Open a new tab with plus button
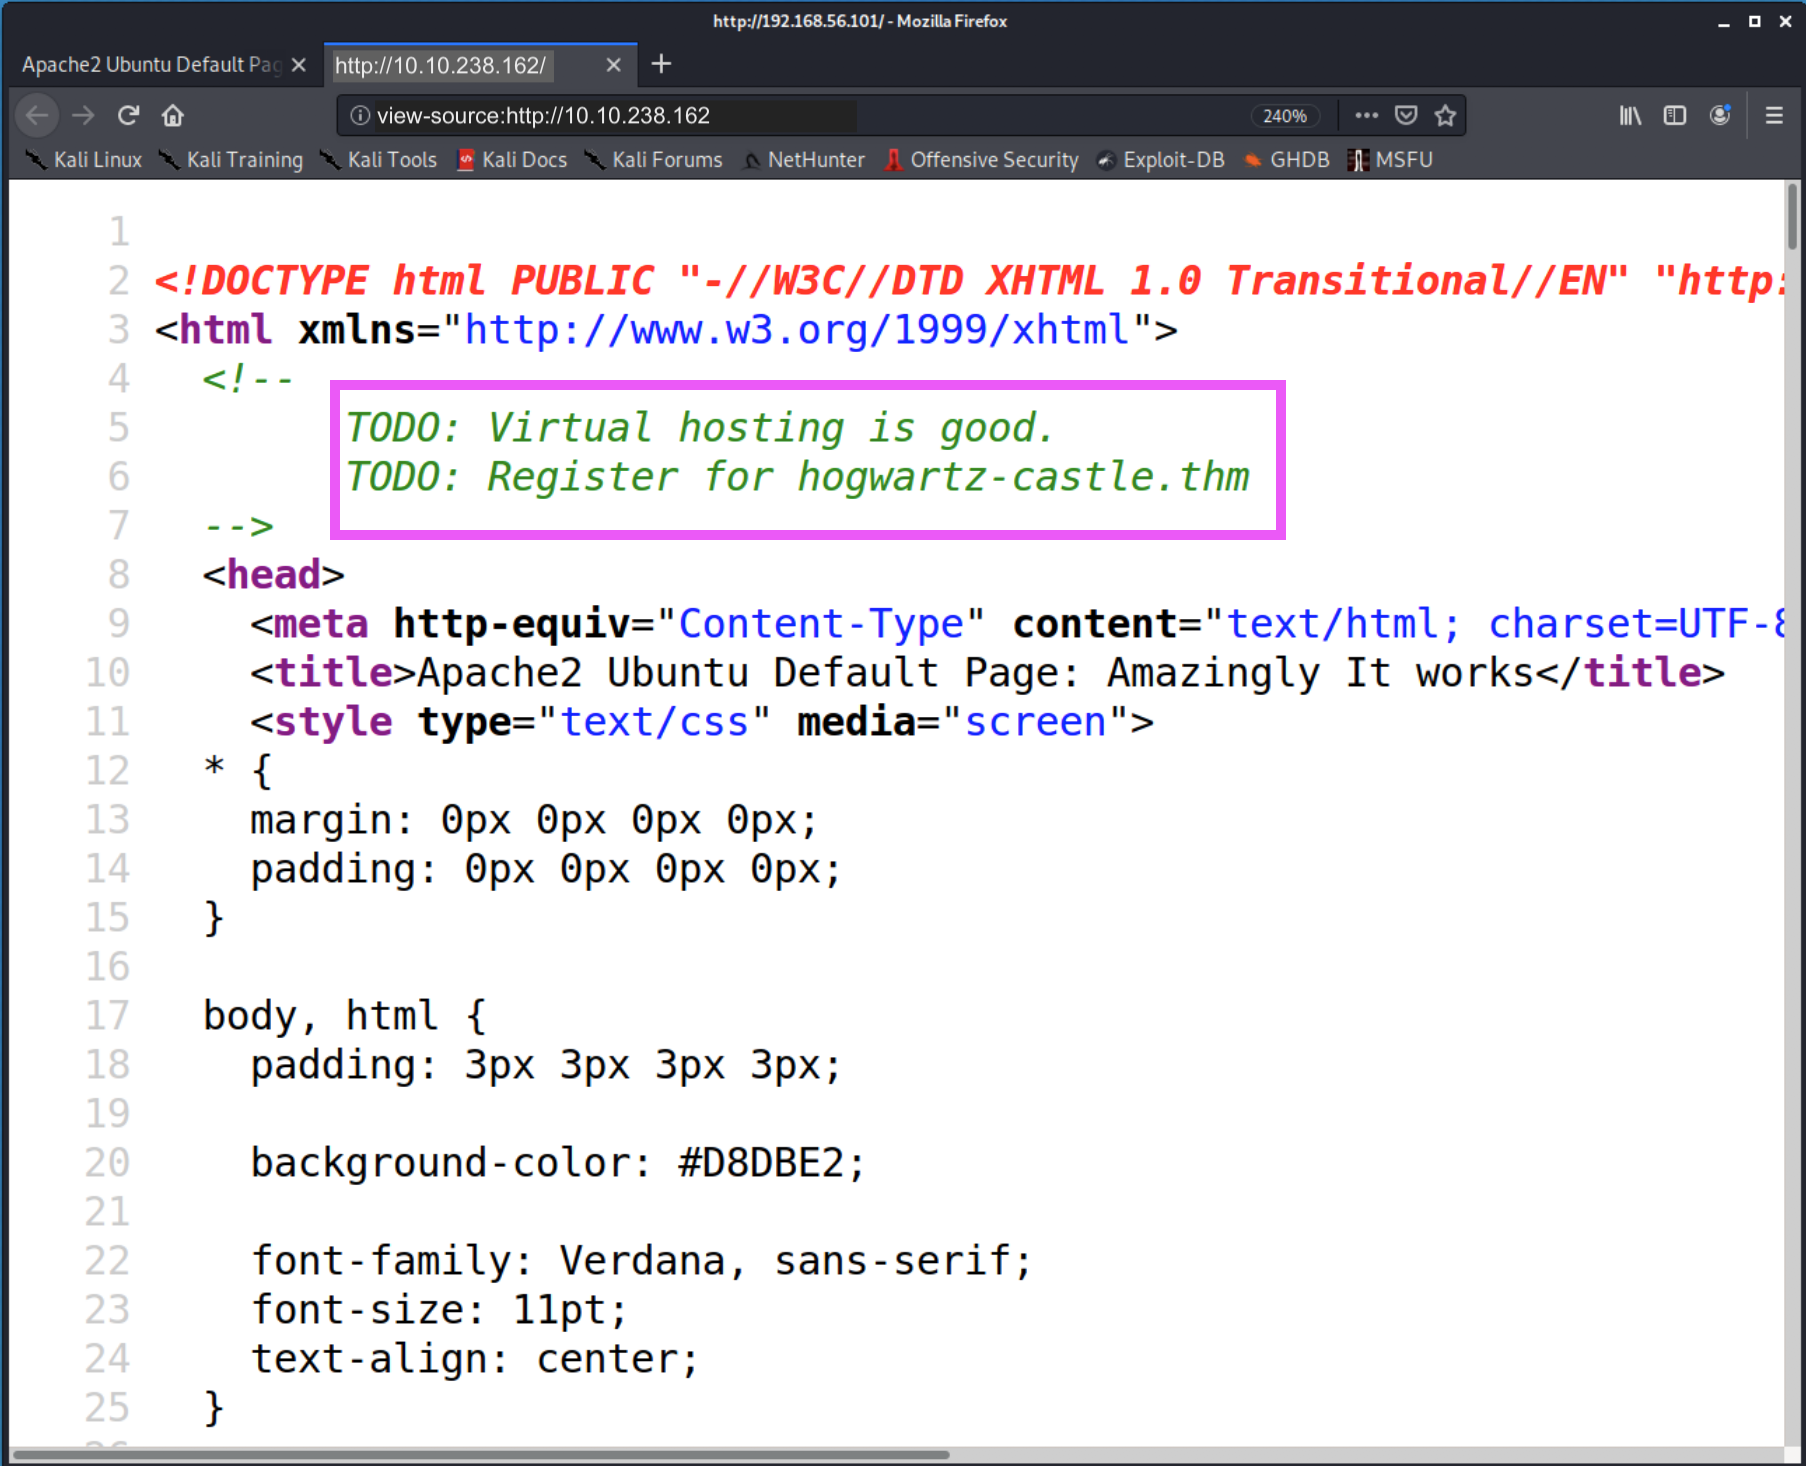This screenshot has height=1466, width=1806. [661, 65]
